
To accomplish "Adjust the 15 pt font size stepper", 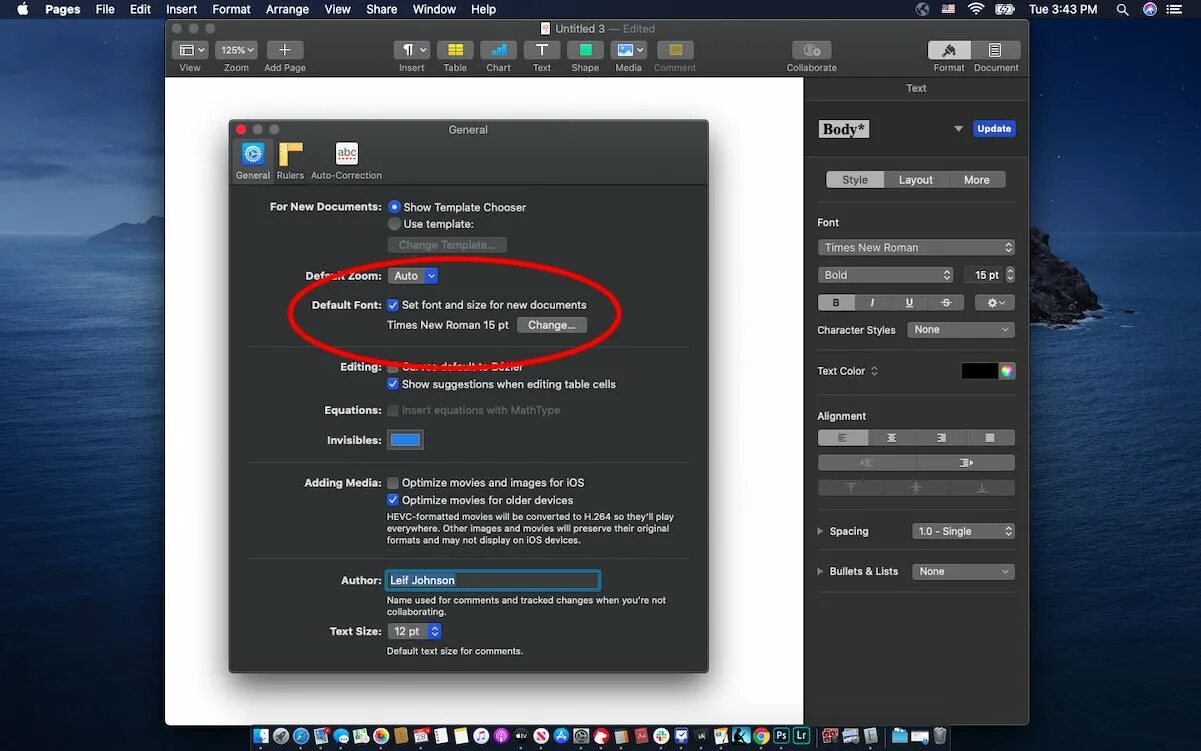I will (x=1010, y=275).
